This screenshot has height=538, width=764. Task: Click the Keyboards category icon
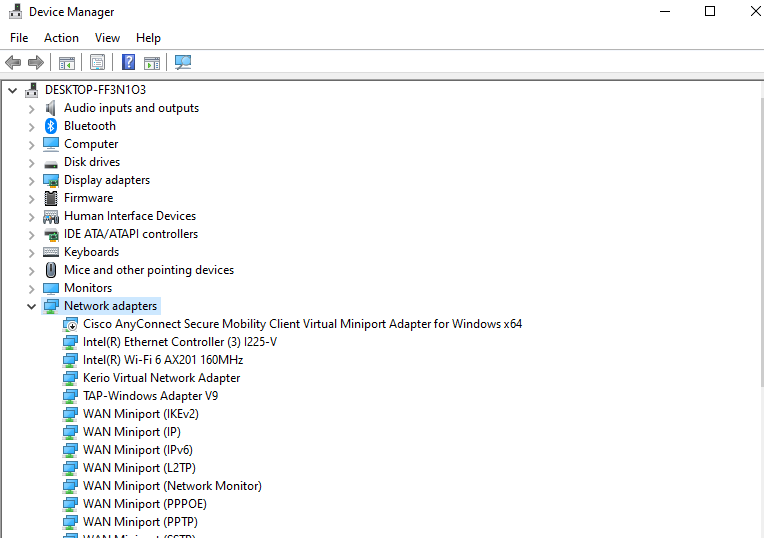click(51, 252)
